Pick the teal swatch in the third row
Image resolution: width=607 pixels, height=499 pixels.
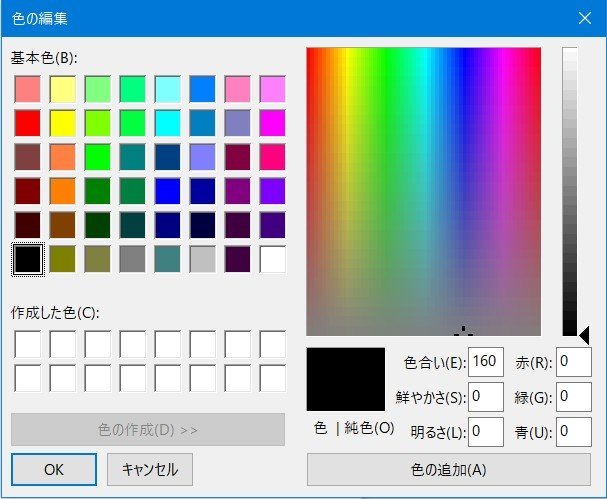pos(132,157)
